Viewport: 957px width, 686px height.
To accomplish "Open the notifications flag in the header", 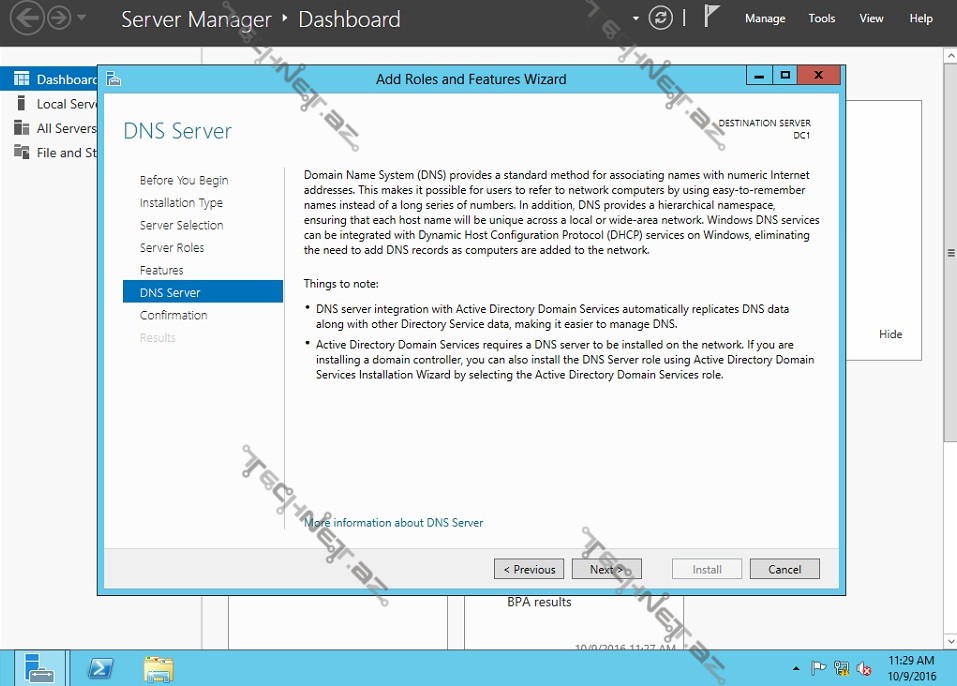I will 712,17.
